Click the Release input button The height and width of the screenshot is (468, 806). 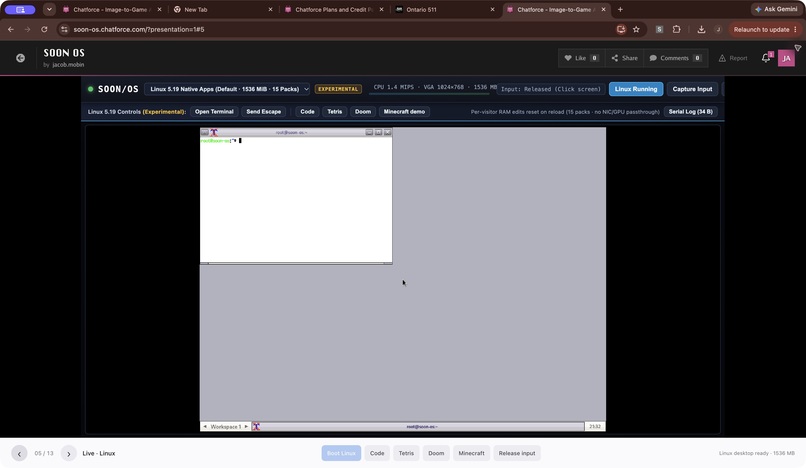517,453
